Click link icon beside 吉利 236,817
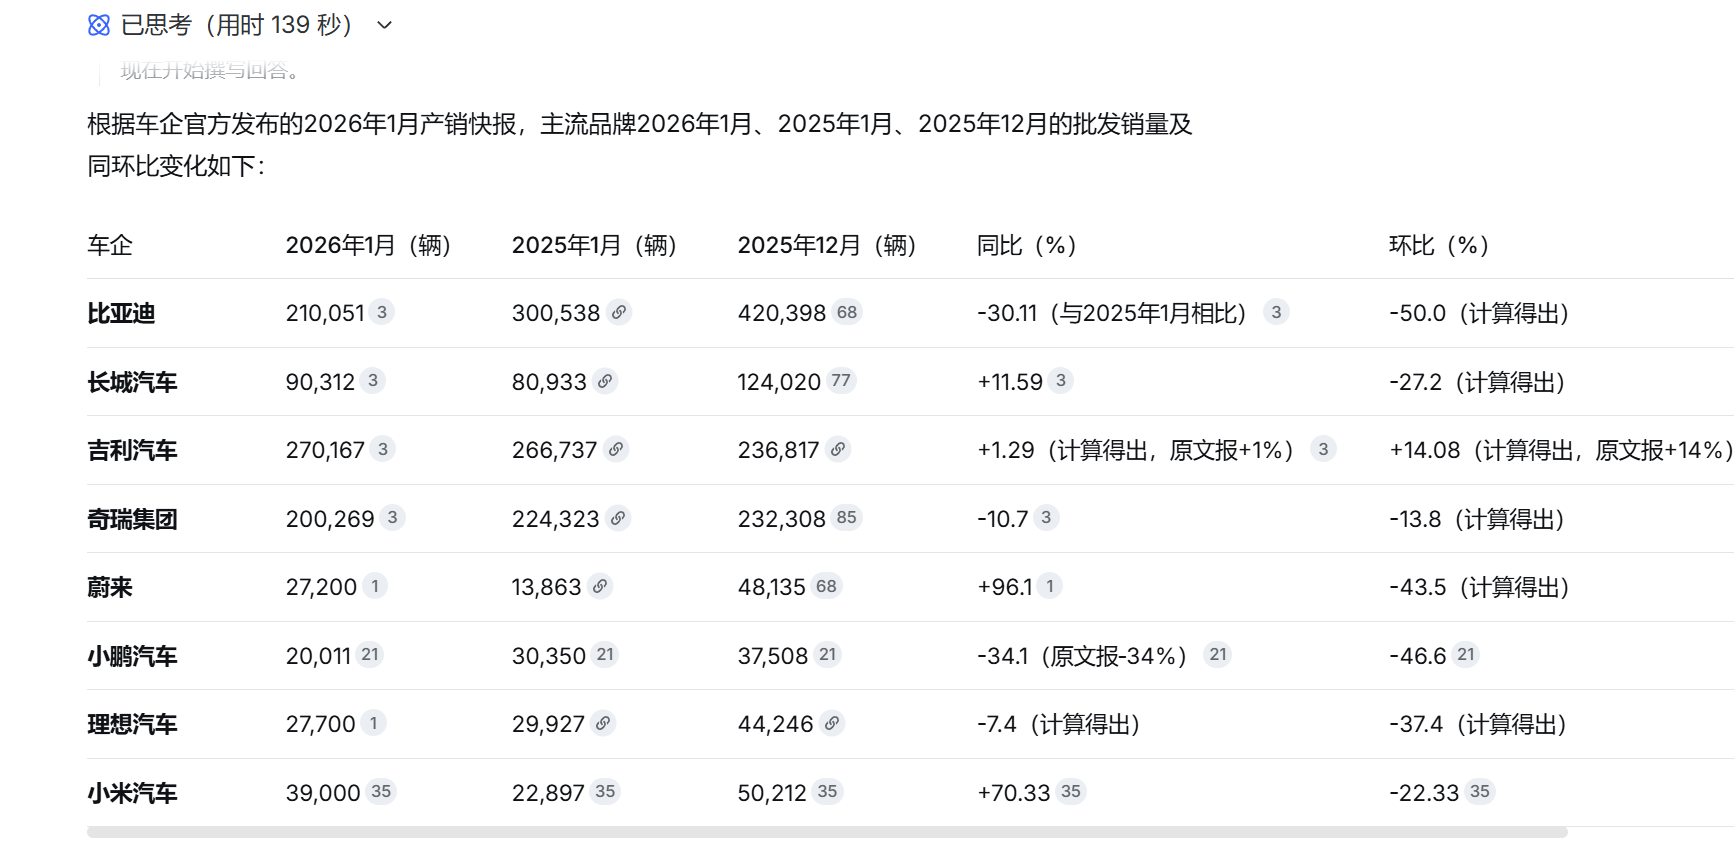Viewport: 1734px width, 861px height. tap(839, 450)
